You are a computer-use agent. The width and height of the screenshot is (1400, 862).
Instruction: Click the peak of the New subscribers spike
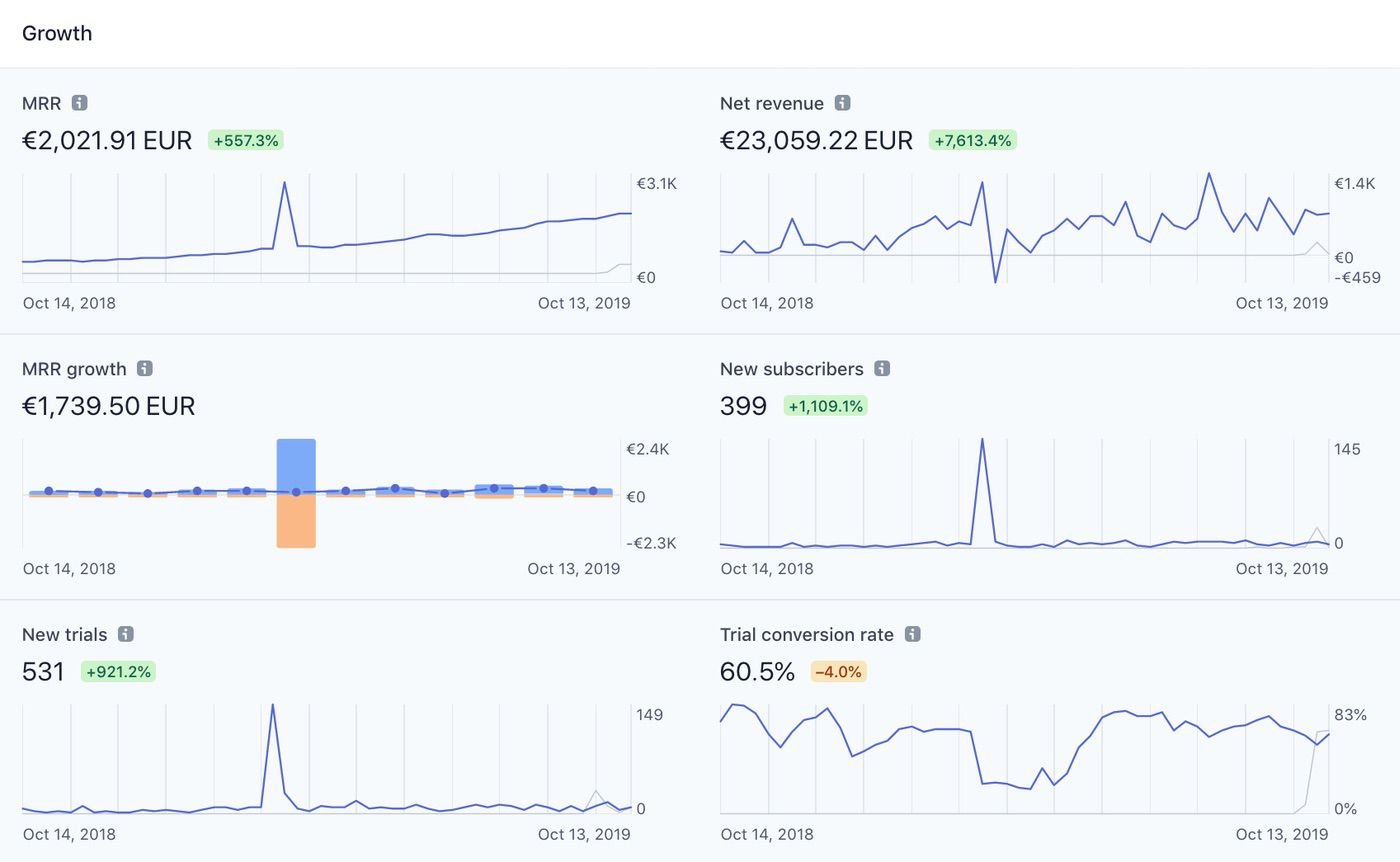click(982, 440)
